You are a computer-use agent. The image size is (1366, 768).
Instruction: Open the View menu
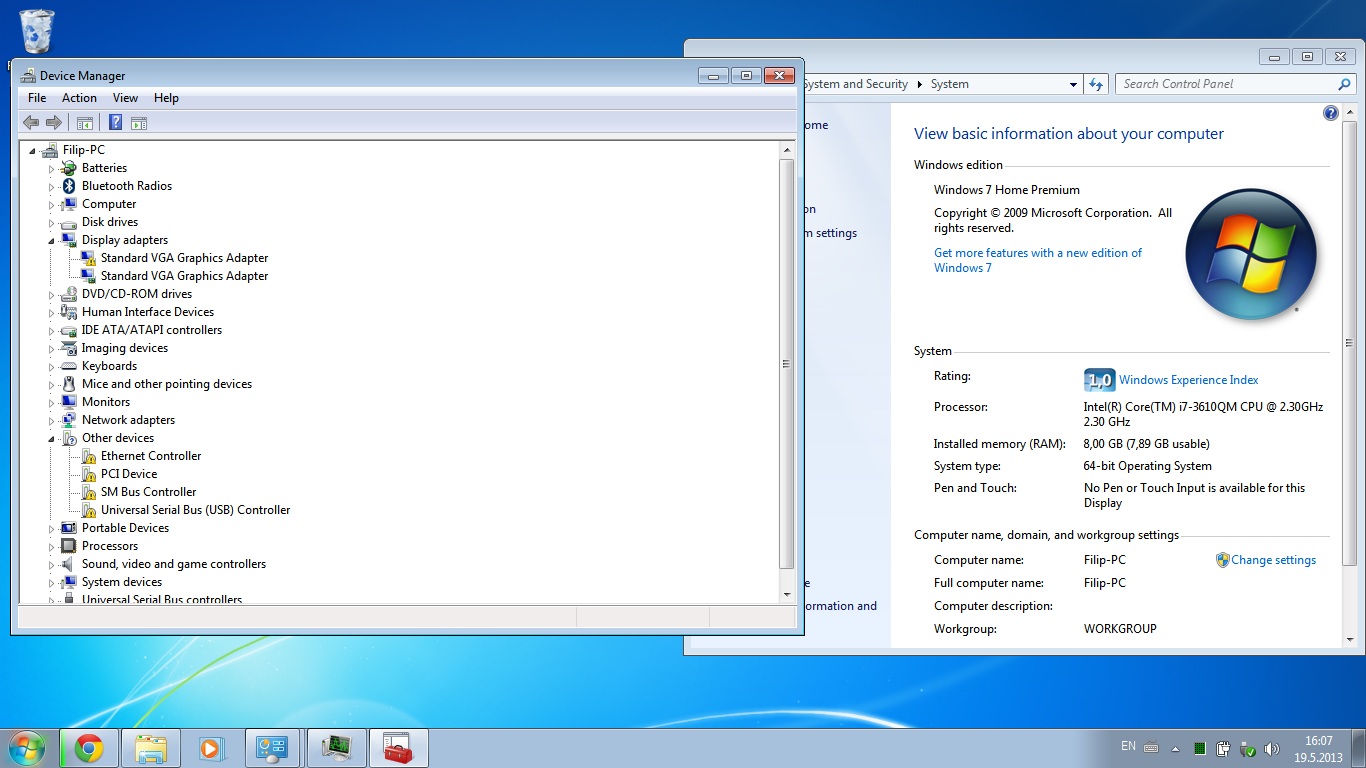click(125, 98)
